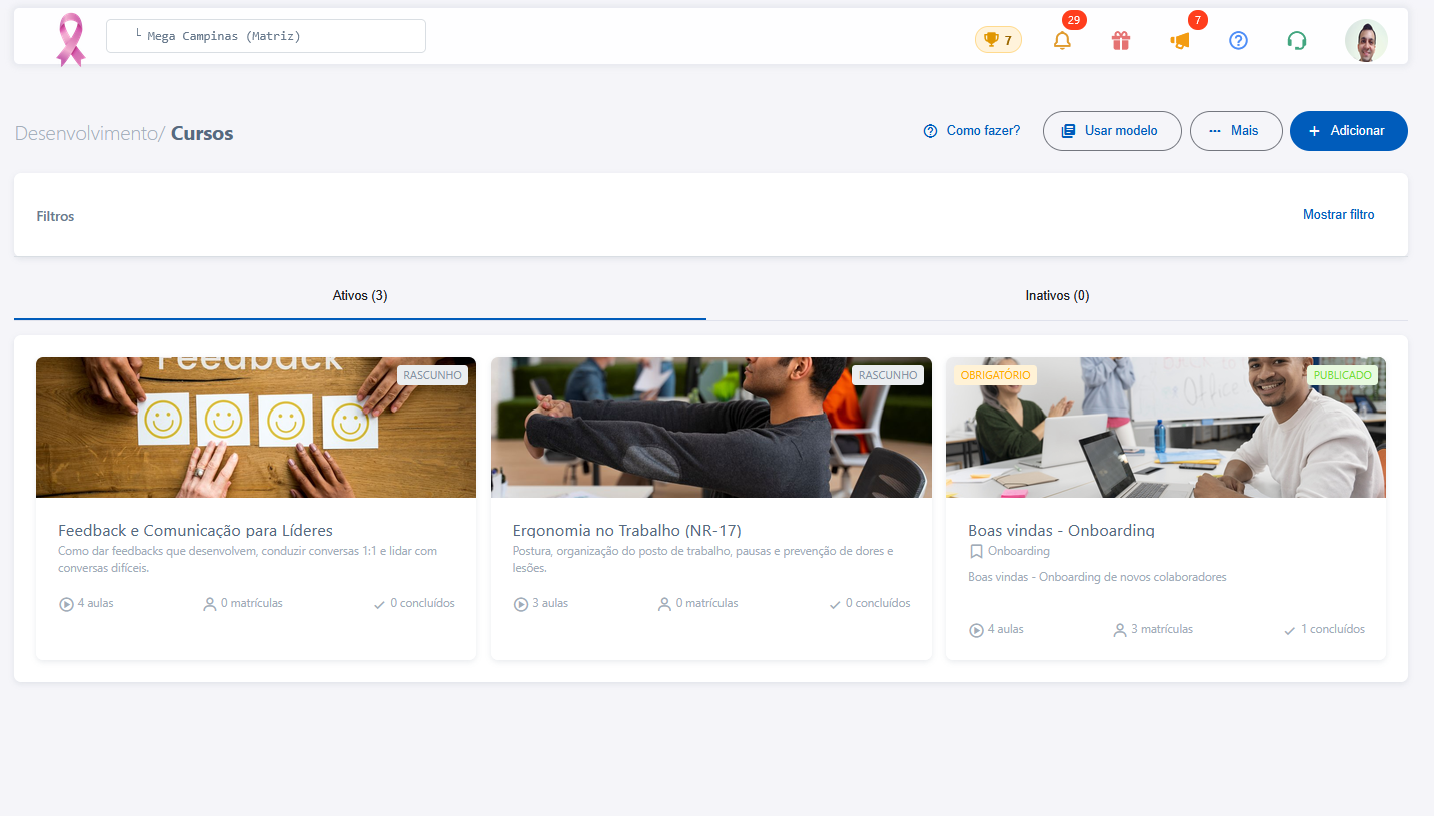Select the Mega Campinas (Matriz) company field
This screenshot has width=1434, height=816.
[x=266, y=36]
